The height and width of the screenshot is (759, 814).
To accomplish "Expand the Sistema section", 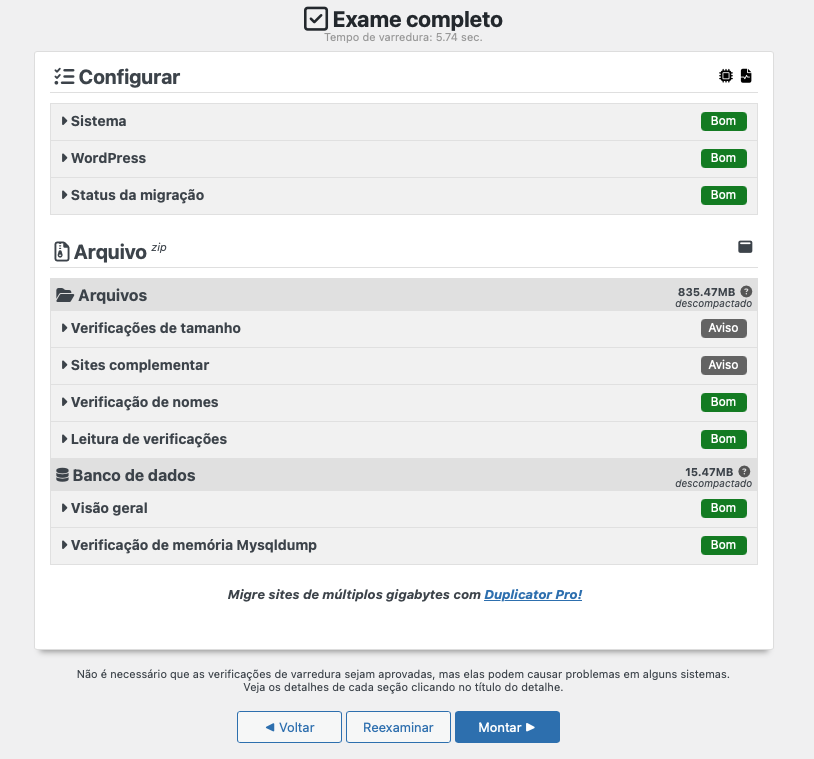I will (x=97, y=121).
